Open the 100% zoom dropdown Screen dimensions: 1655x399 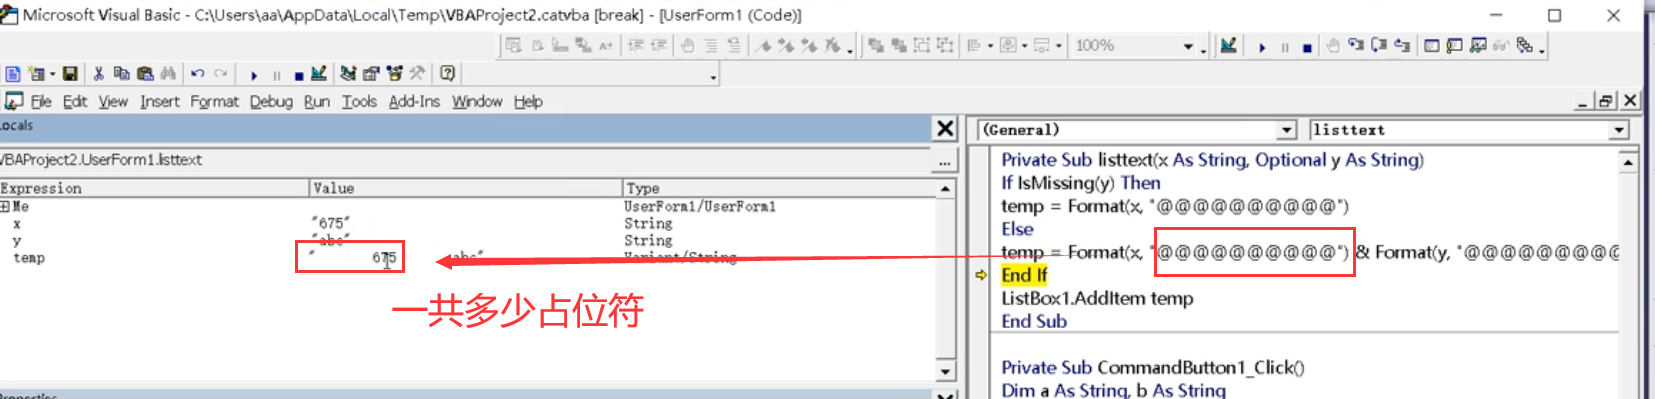point(1188,46)
